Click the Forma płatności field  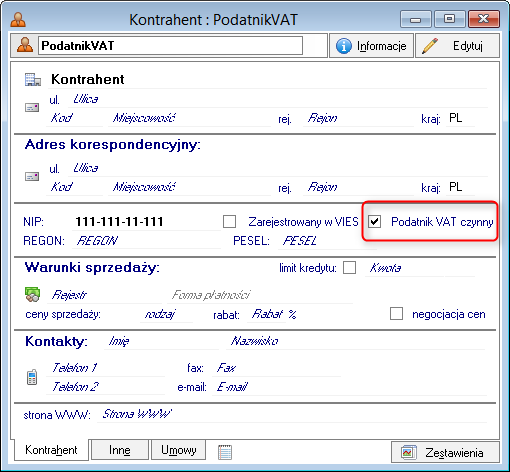[x=260, y=295]
